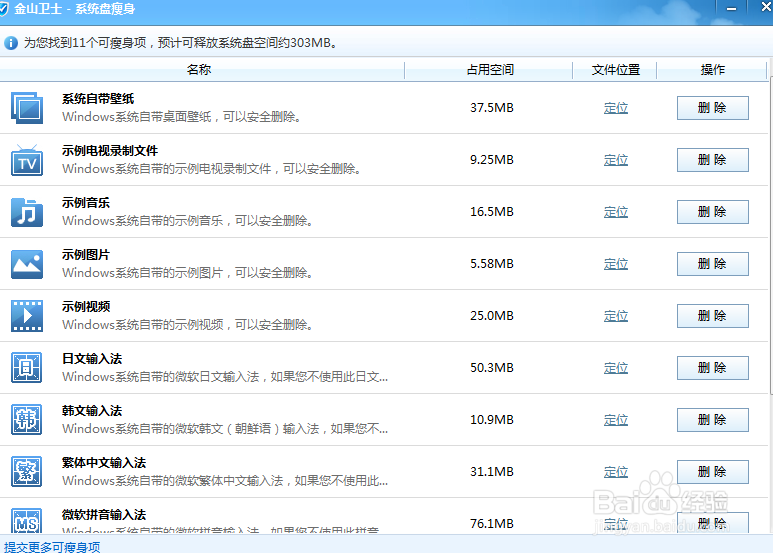773x553 pixels.
Task: Click the 303MB summary notice text
Action: [180, 43]
